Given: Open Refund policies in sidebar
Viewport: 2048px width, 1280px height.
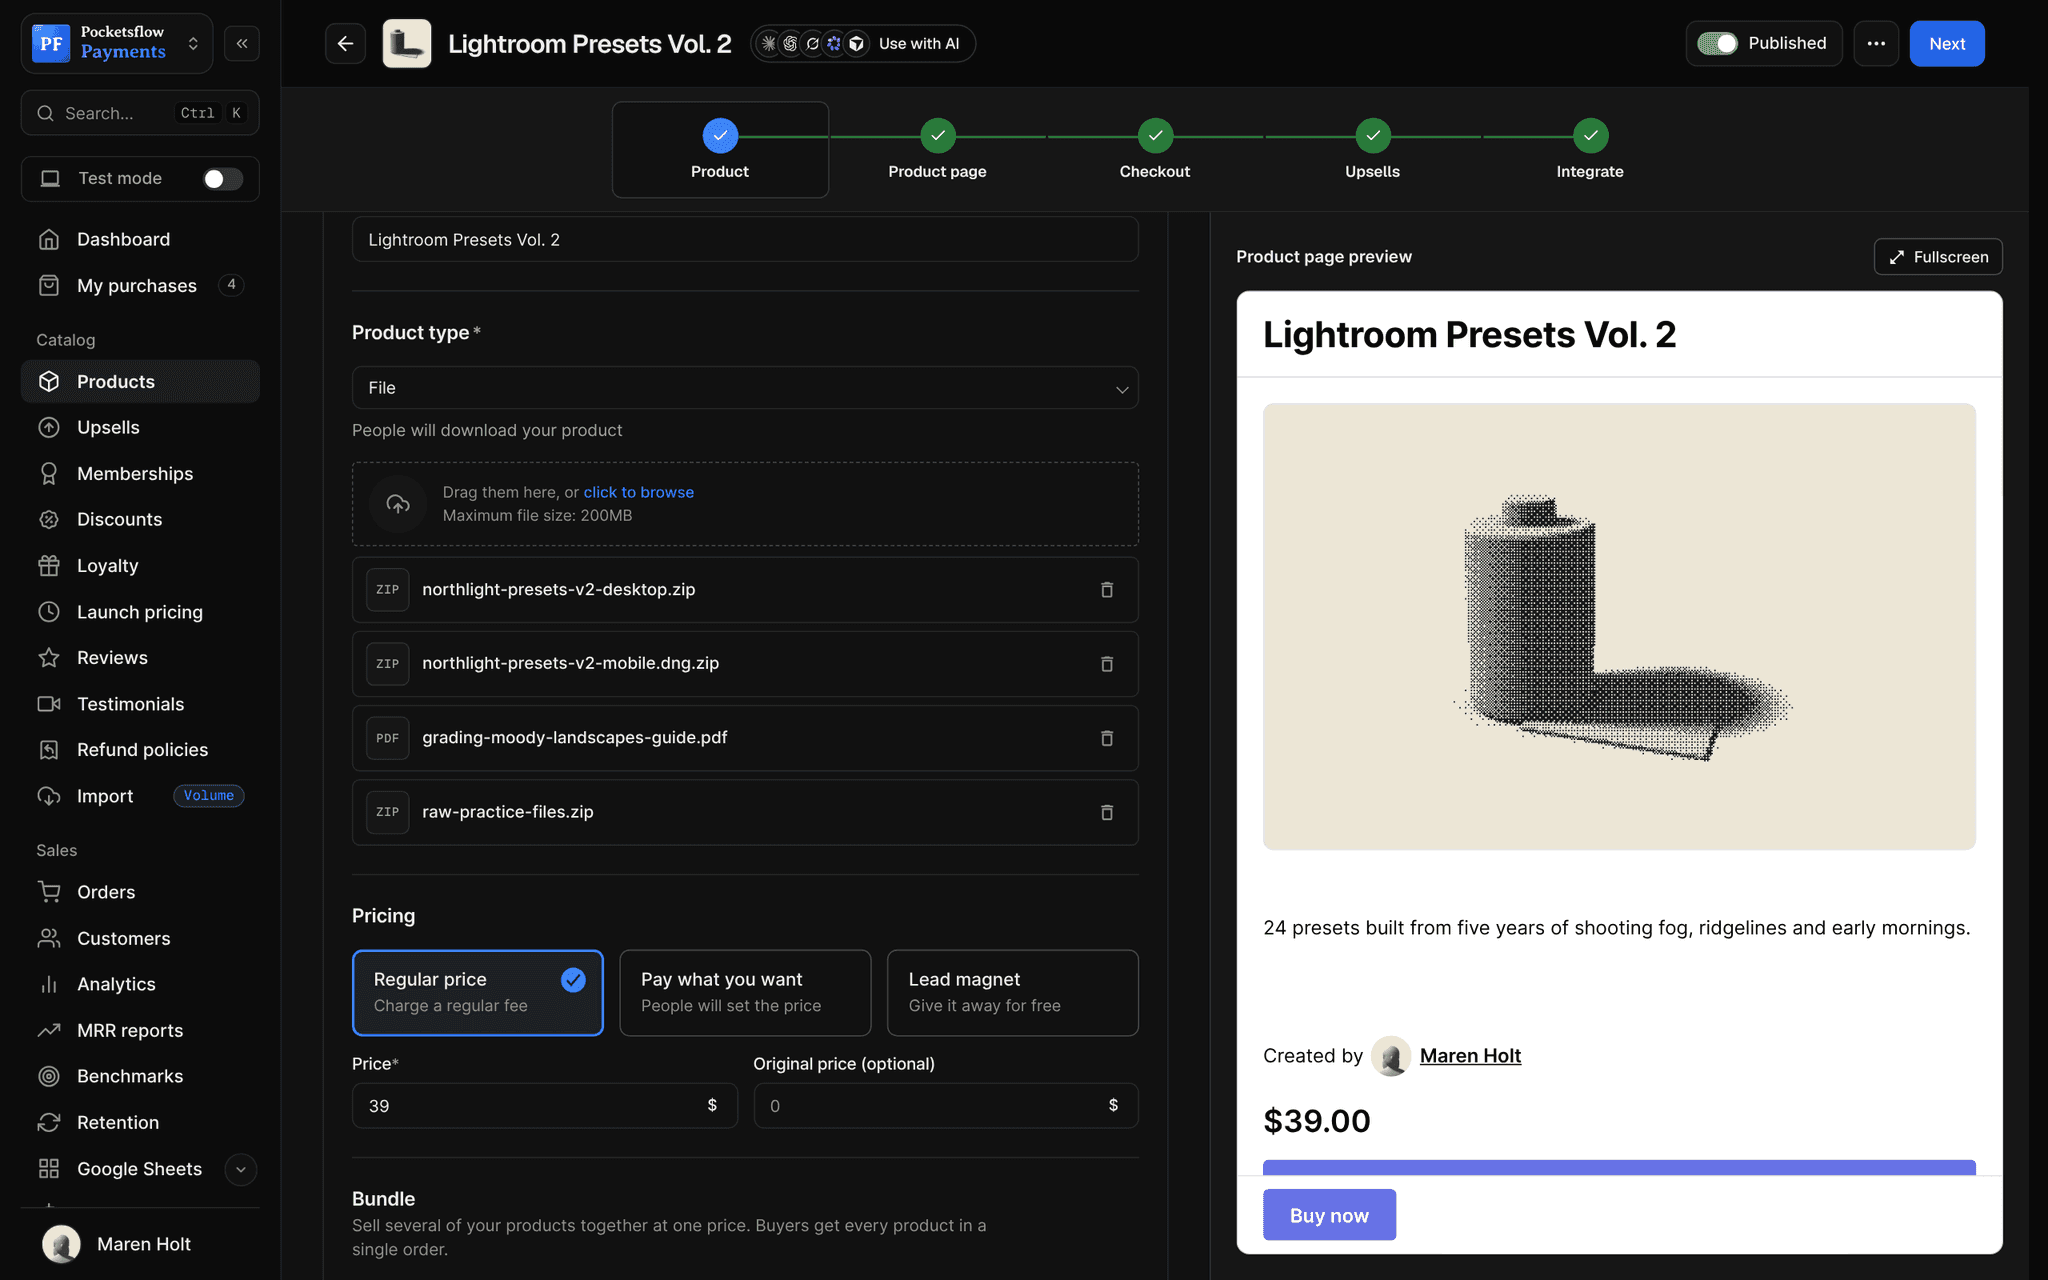Looking at the screenshot, I should [x=140, y=750].
